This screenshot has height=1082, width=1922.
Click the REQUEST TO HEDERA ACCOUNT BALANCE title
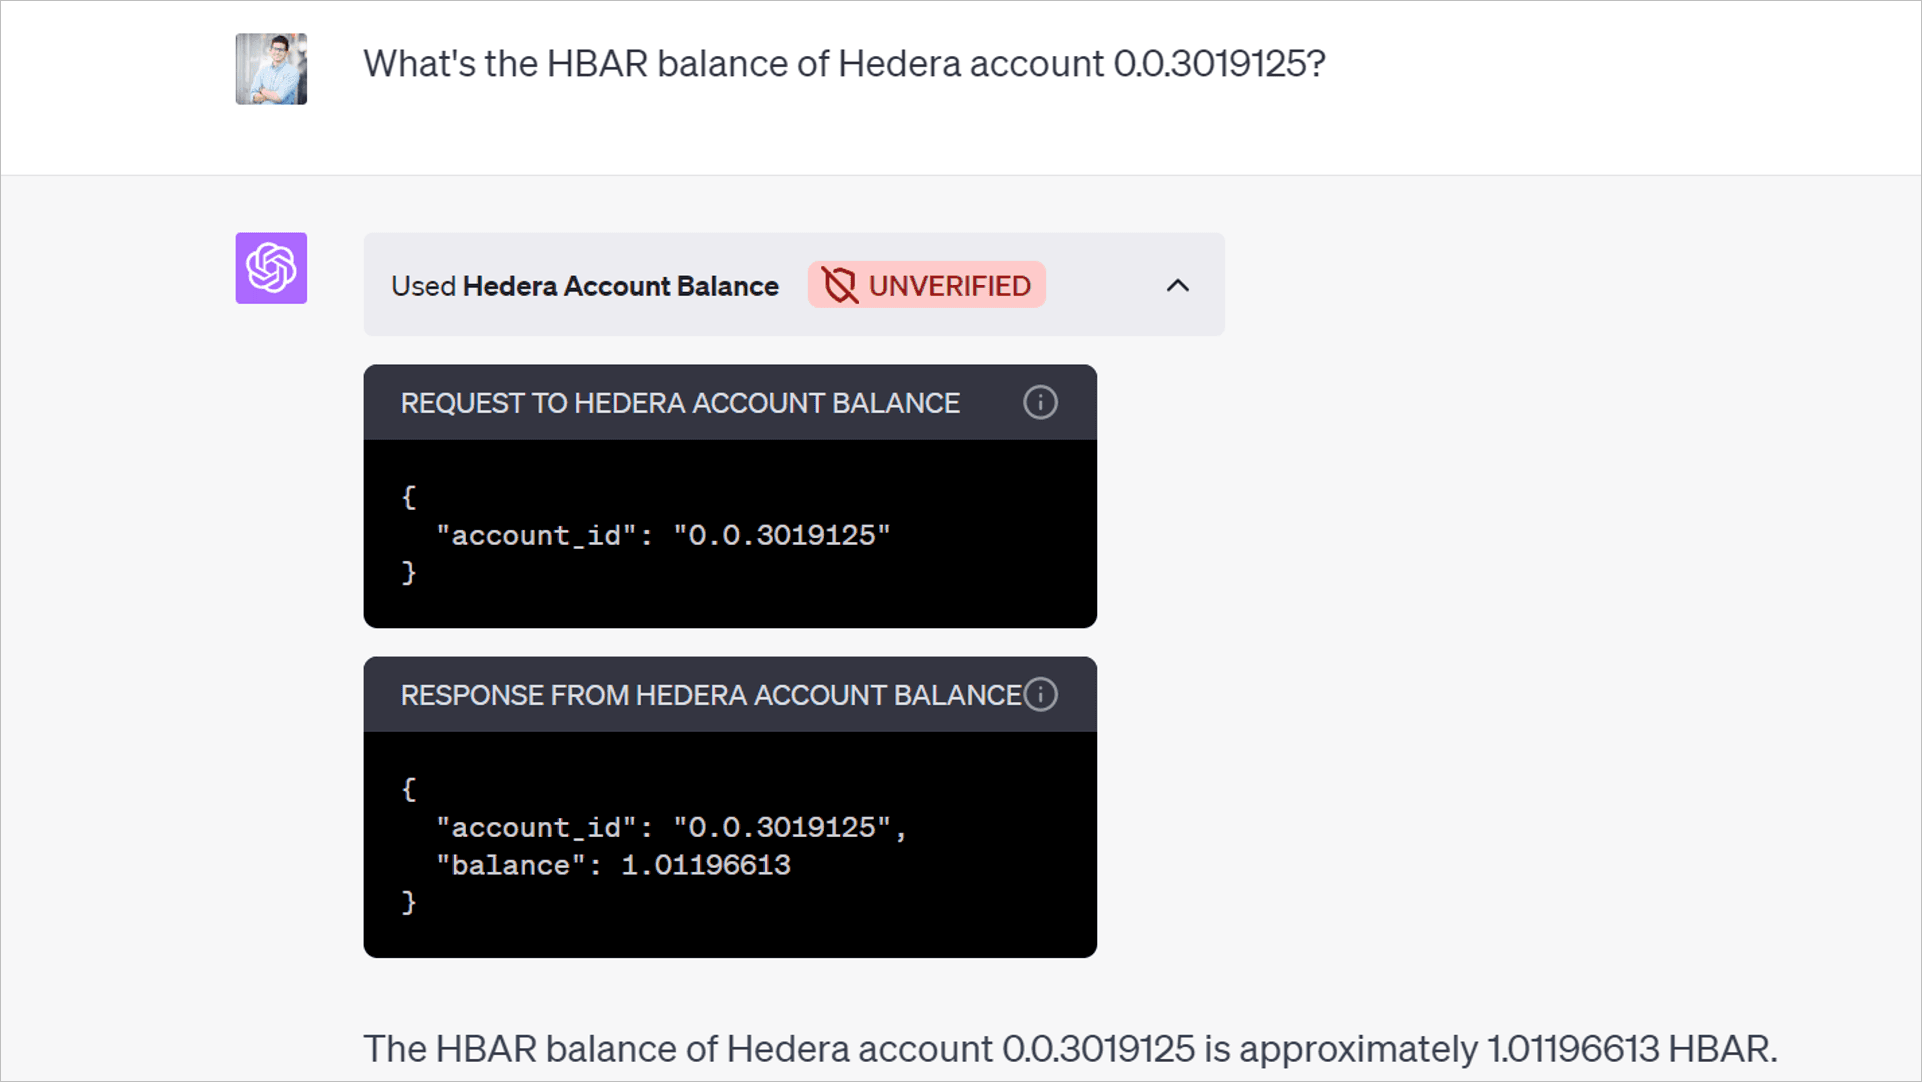(680, 403)
